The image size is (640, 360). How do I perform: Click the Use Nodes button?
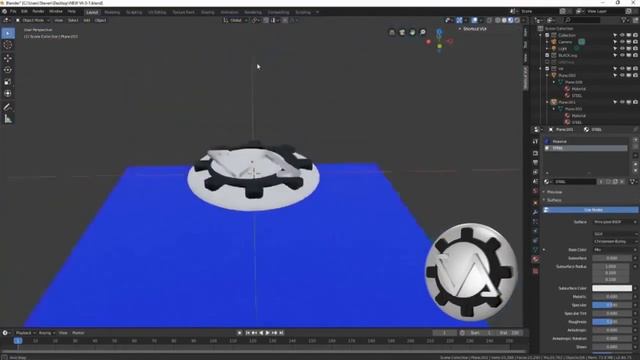point(591,210)
